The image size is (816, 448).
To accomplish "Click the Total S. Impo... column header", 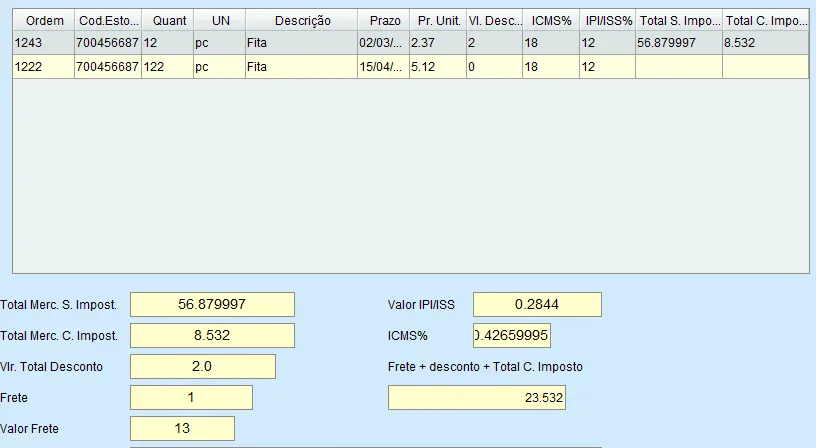I will click(x=679, y=21).
